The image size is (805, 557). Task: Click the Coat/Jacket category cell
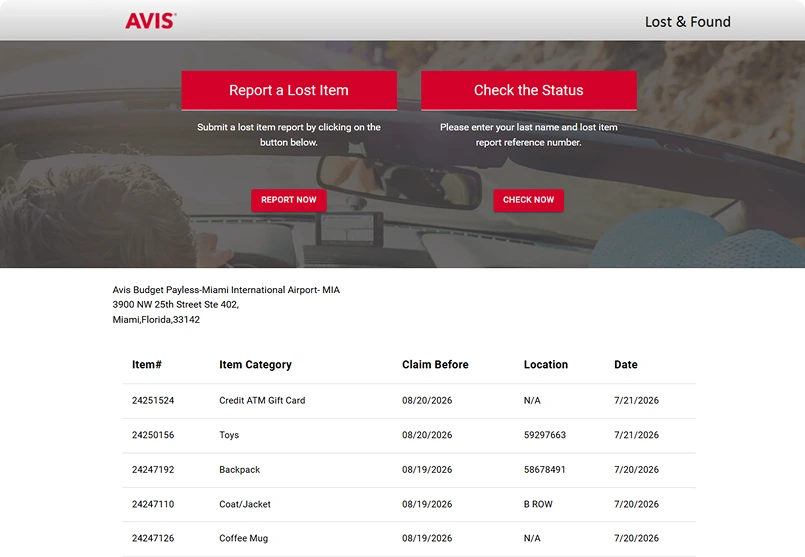[245, 504]
